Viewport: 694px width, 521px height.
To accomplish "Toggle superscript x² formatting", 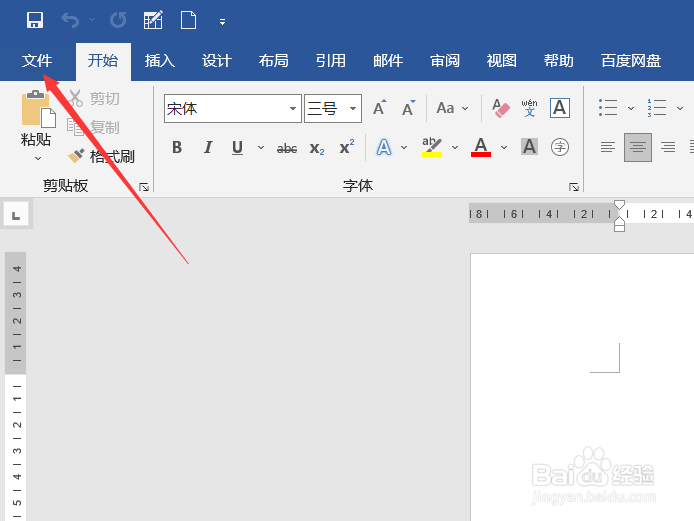I will pos(347,147).
